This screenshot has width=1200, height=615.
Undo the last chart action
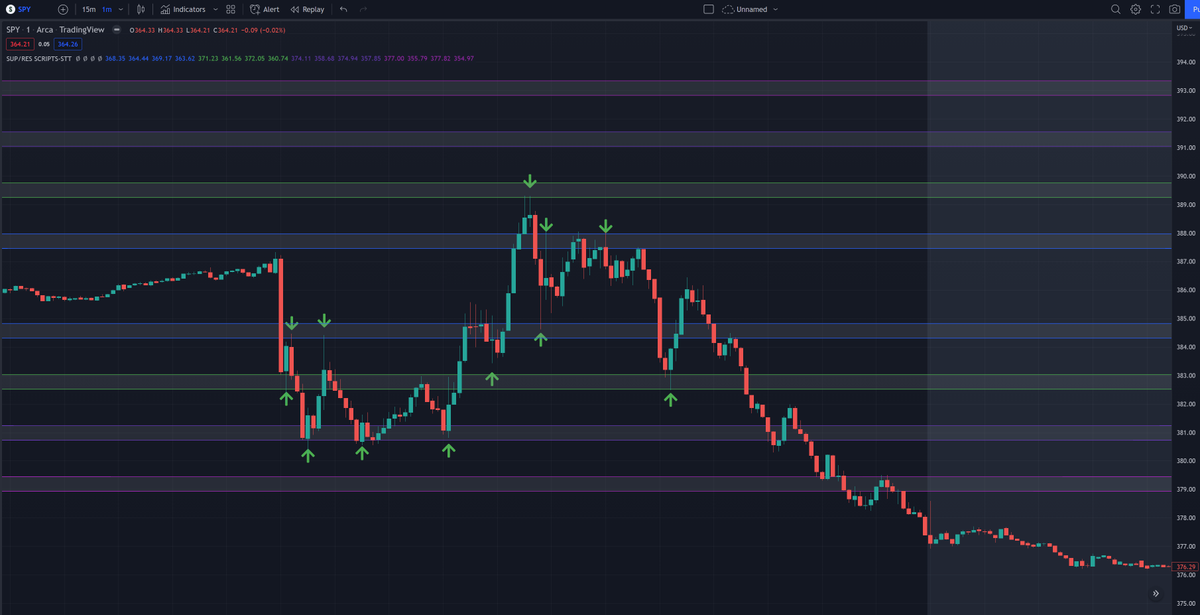343,9
